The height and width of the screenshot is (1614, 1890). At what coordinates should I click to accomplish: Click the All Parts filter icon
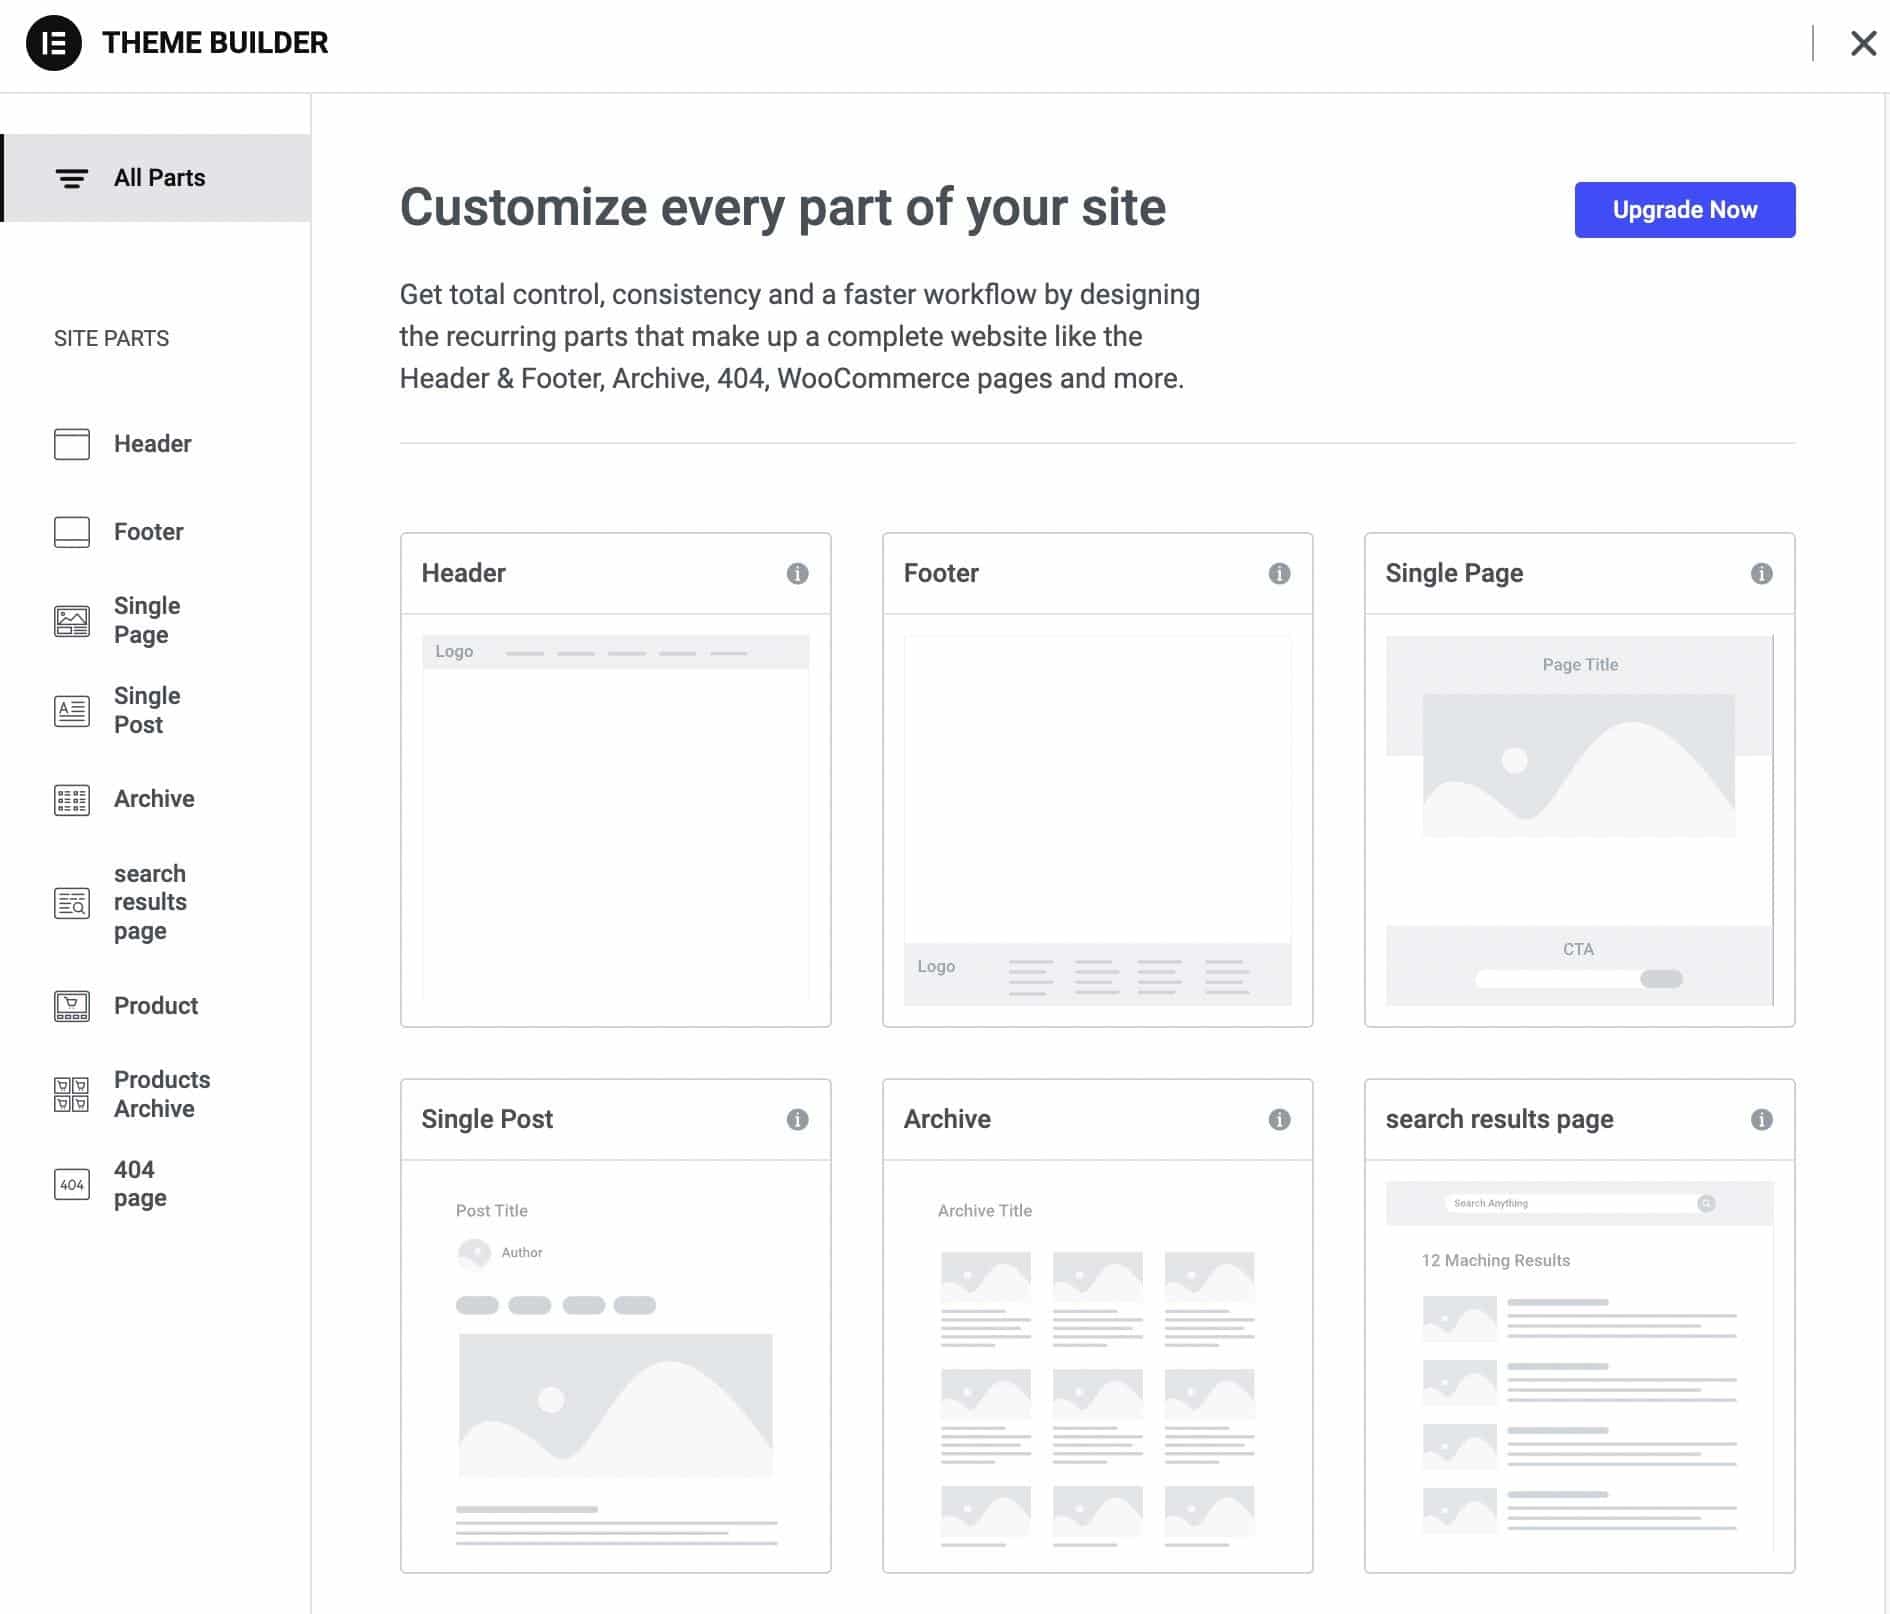[71, 177]
